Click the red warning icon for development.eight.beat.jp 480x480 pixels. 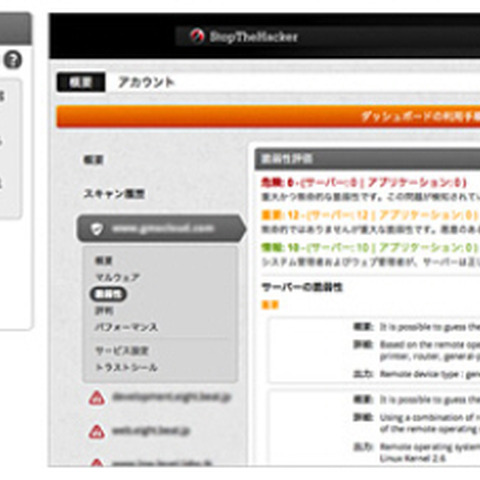[97, 398]
